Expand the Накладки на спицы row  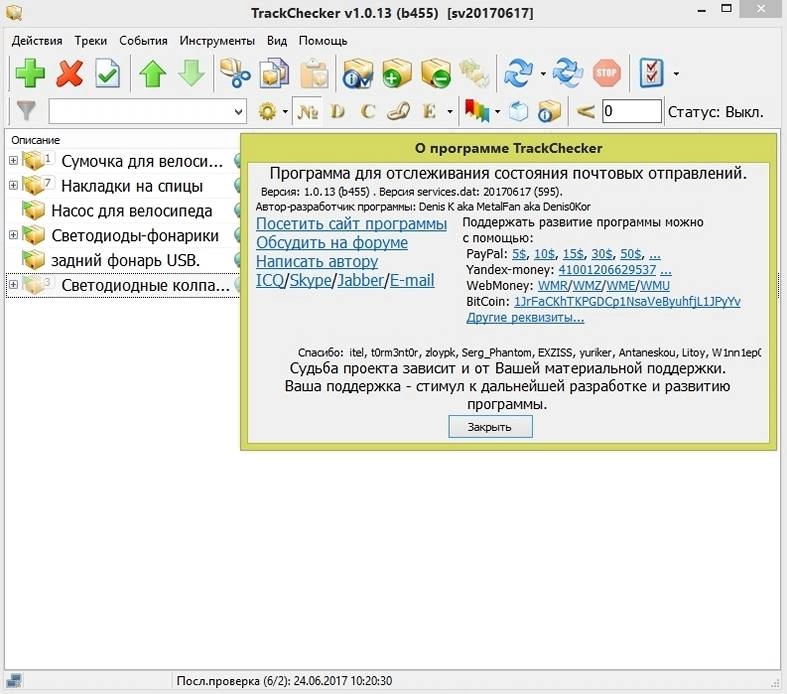coord(13,185)
